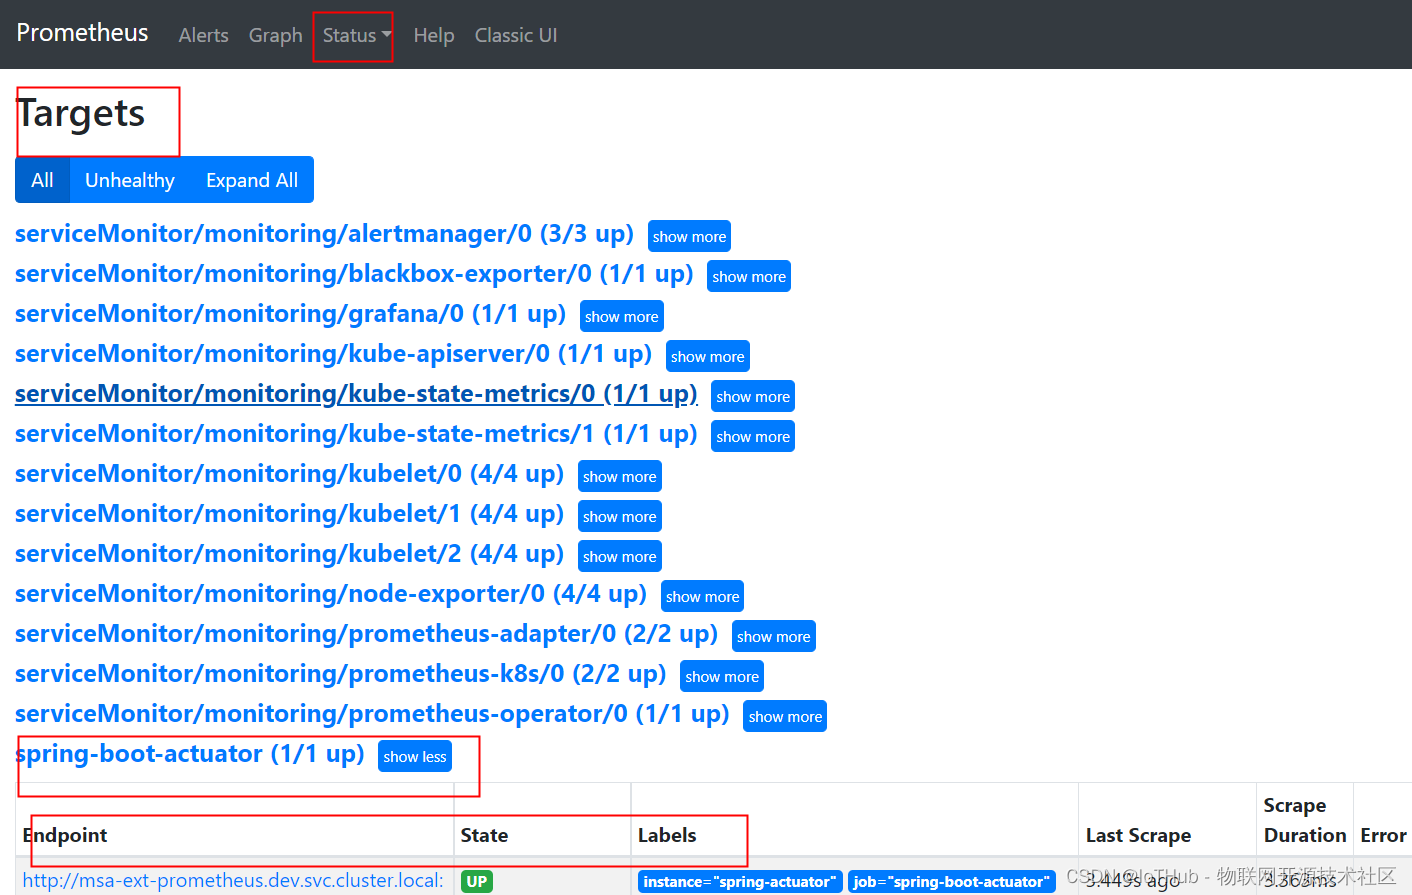Click the instance="spring-actuator" label badge
The image size is (1412, 895).
[740, 882]
